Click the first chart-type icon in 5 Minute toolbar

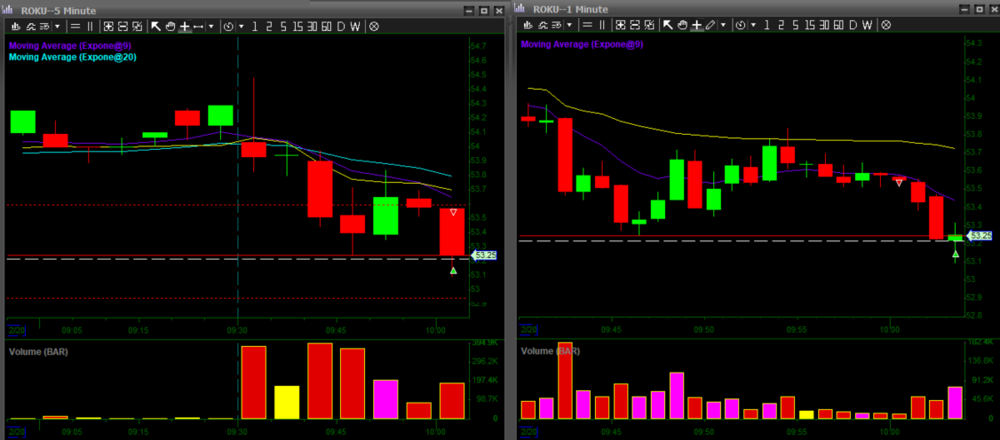pos(18,26)
